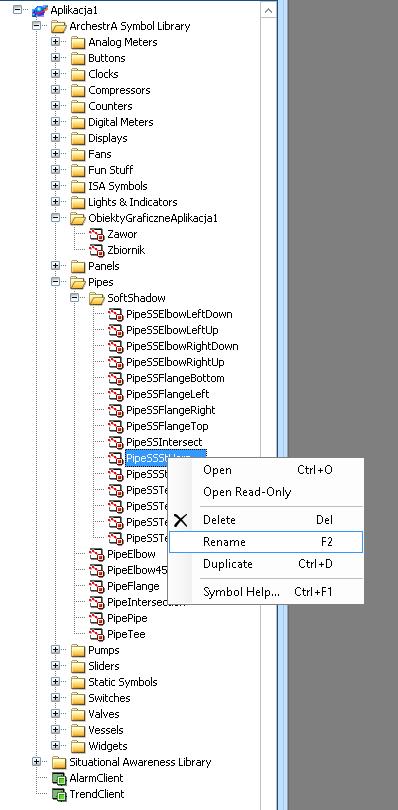
Task: Click the PipeSSFlangeBottom symbol icon
Action: click(116, 378)
